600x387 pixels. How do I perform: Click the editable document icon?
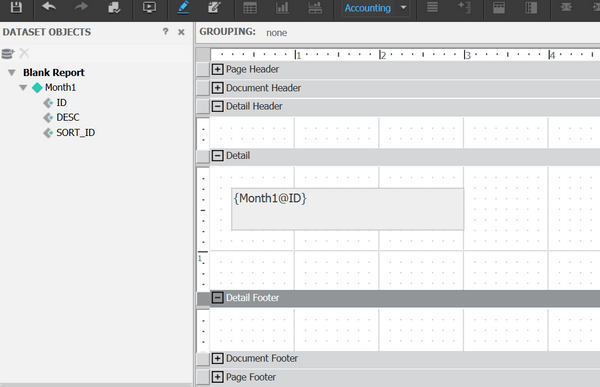pos(214,8)
